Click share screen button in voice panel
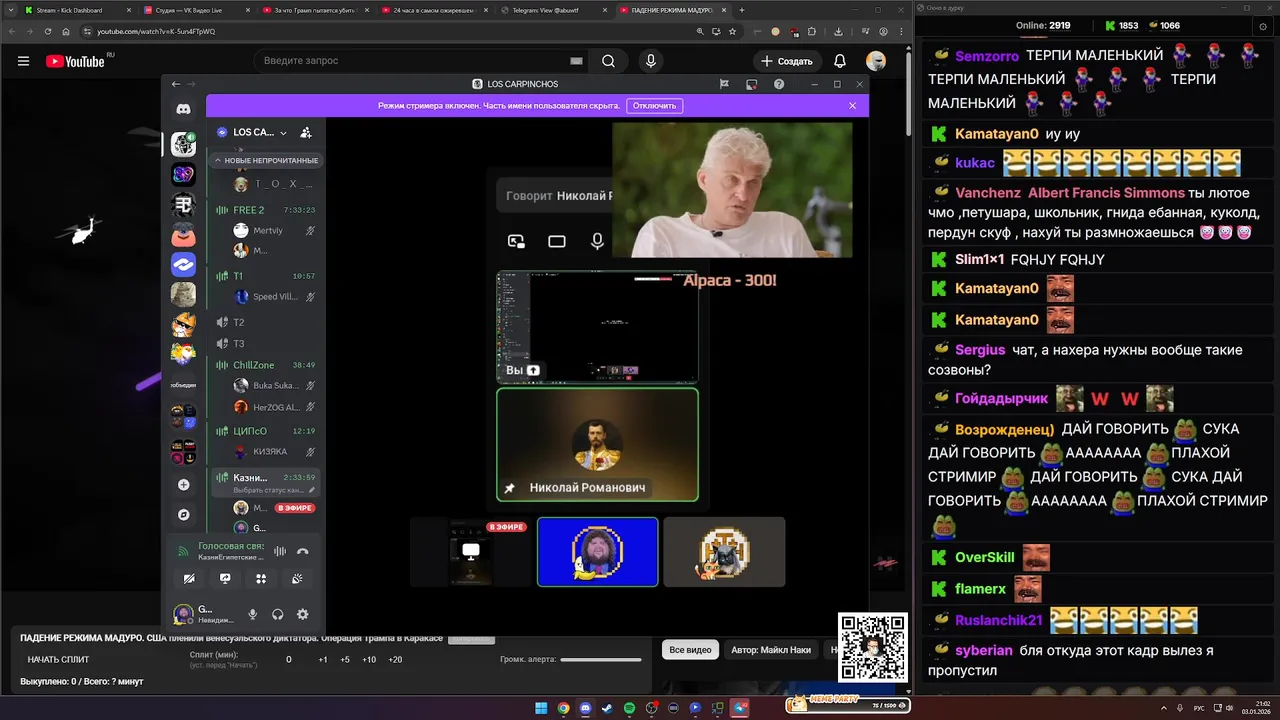 pos(225,578)
